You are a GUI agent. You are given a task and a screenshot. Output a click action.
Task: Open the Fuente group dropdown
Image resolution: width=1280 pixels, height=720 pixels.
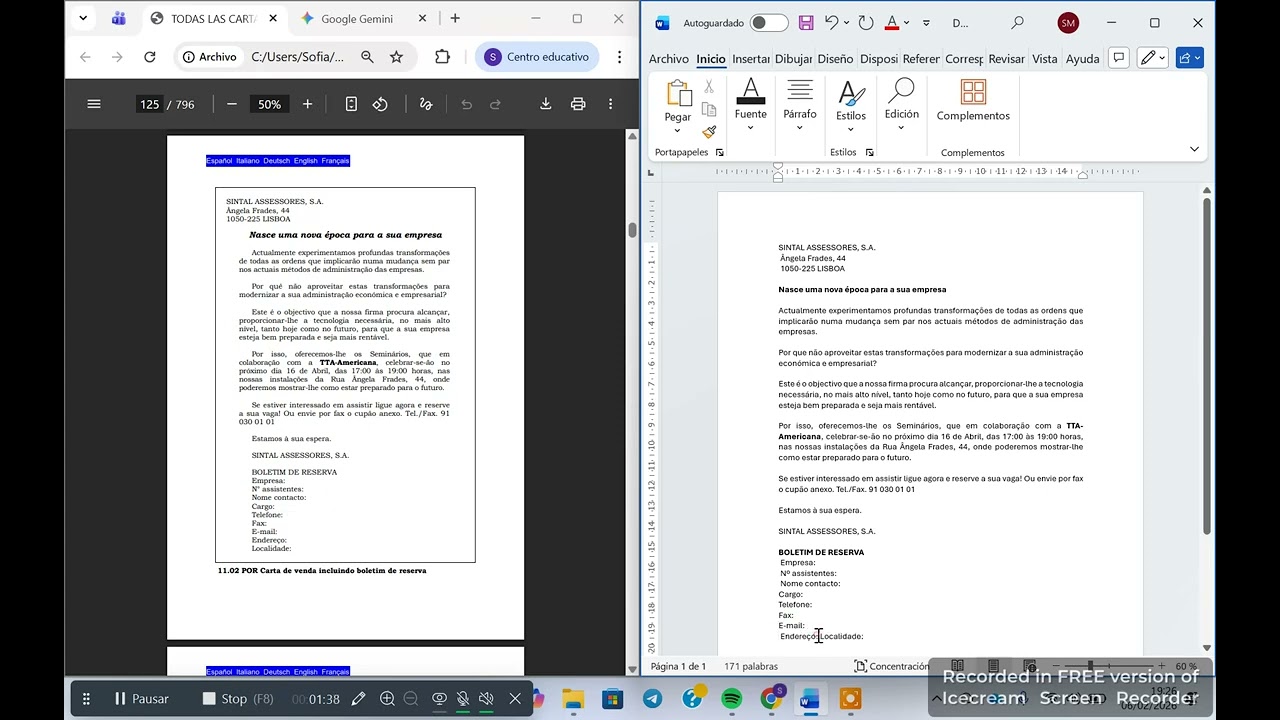tap(751, 104)
